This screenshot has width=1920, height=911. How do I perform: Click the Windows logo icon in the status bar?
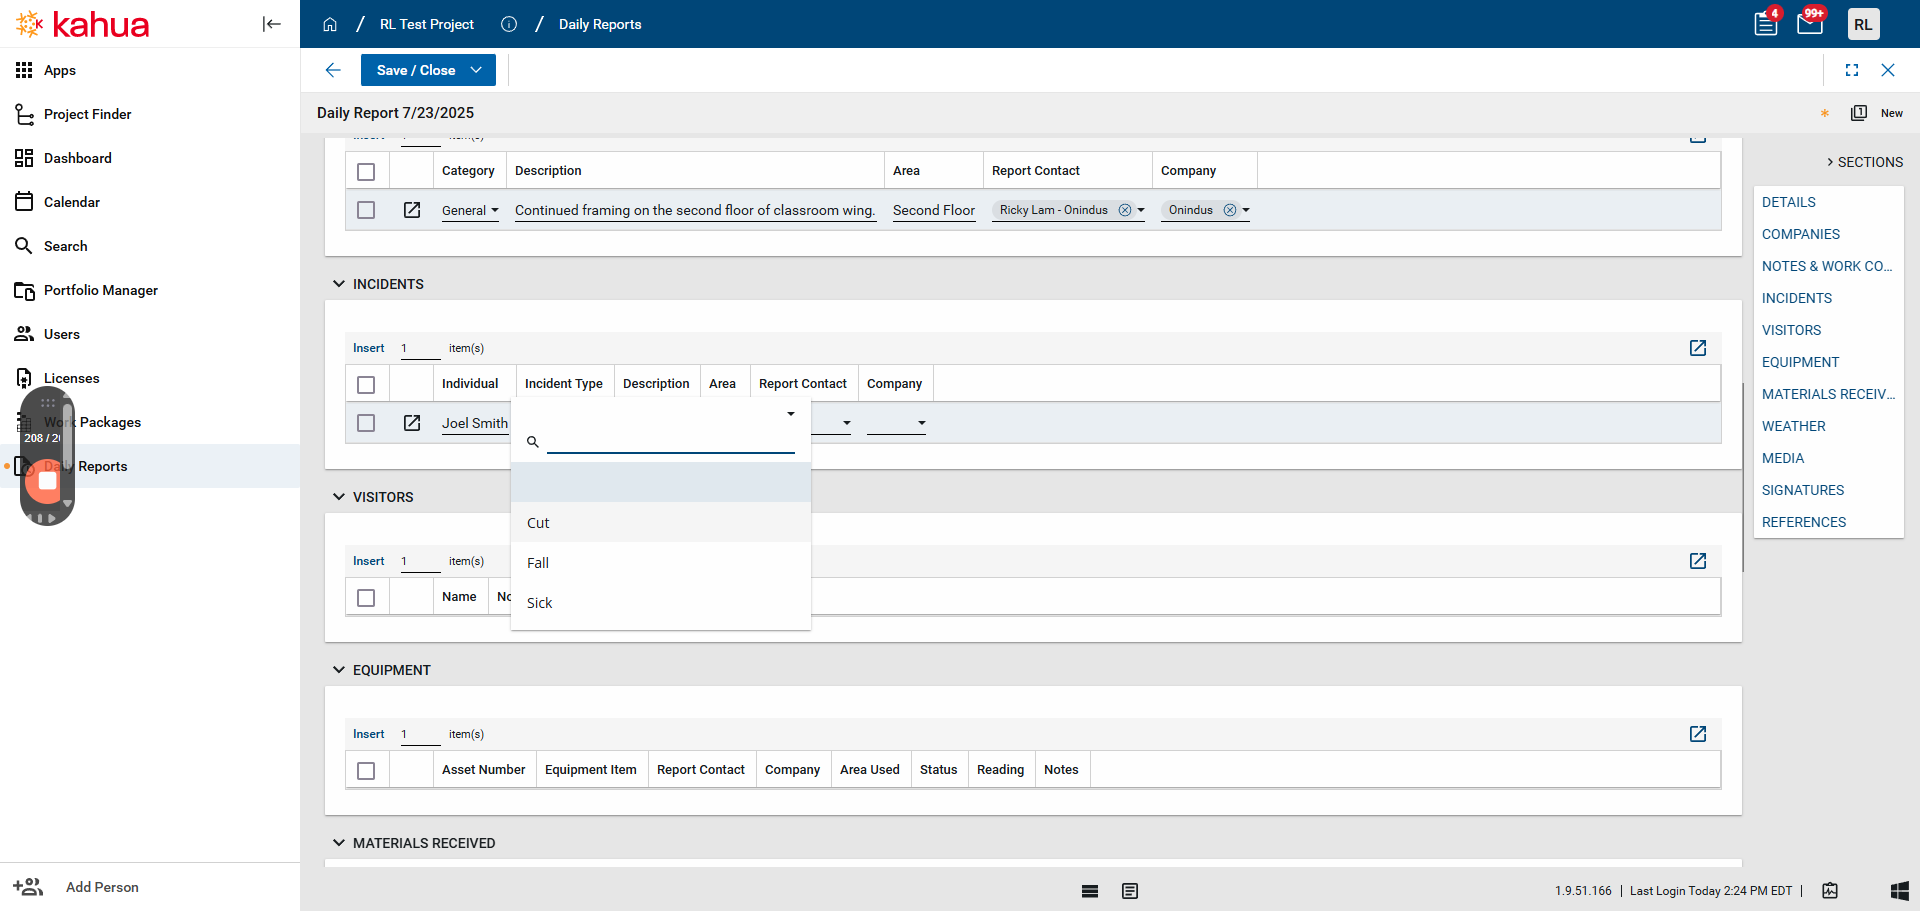[x=1900, y=890]
